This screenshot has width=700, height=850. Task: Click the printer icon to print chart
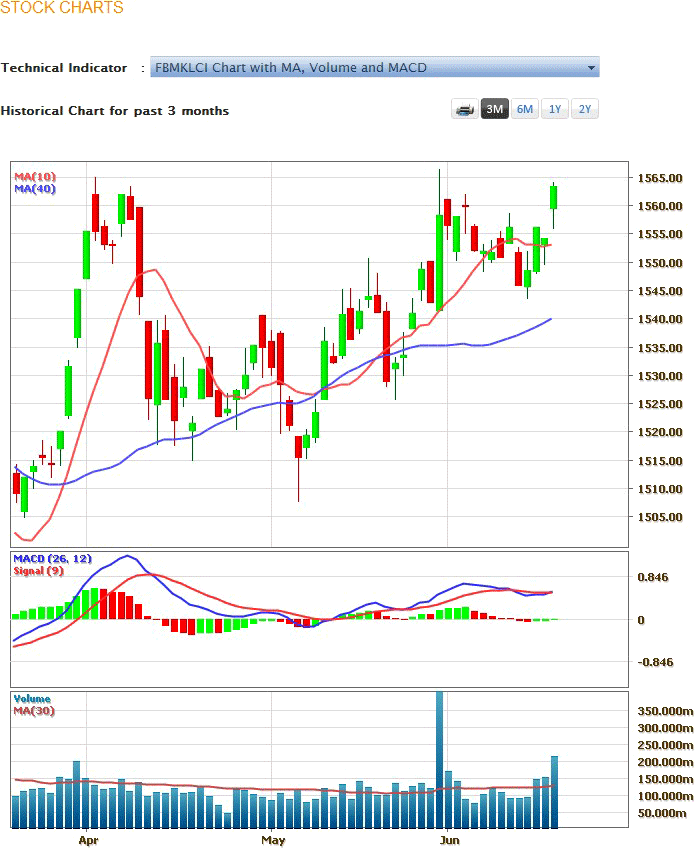(465, 110)
